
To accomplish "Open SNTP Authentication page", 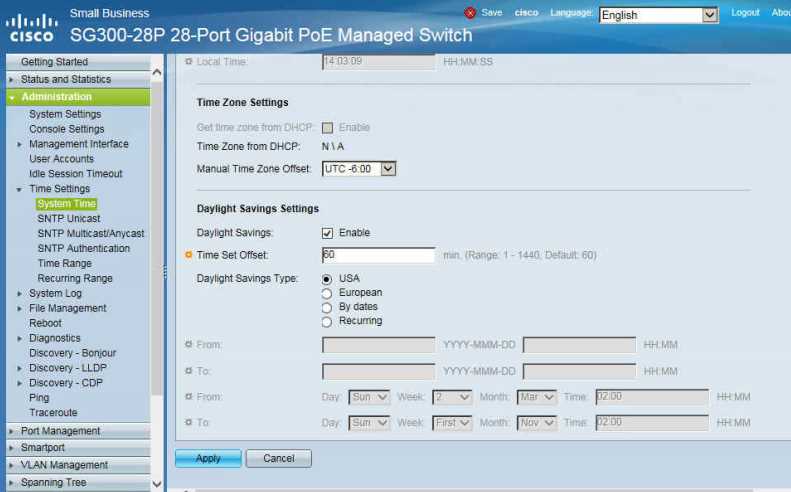I will click(x=84, y=248).
